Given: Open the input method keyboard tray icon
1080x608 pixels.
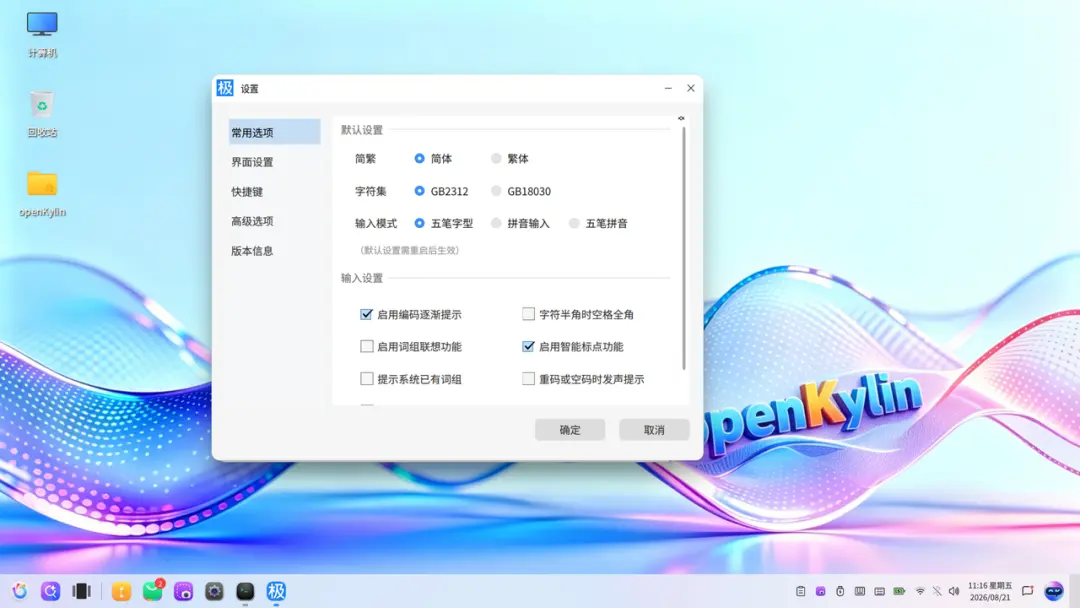Looking at the screenshot, I should pos(880,591).
